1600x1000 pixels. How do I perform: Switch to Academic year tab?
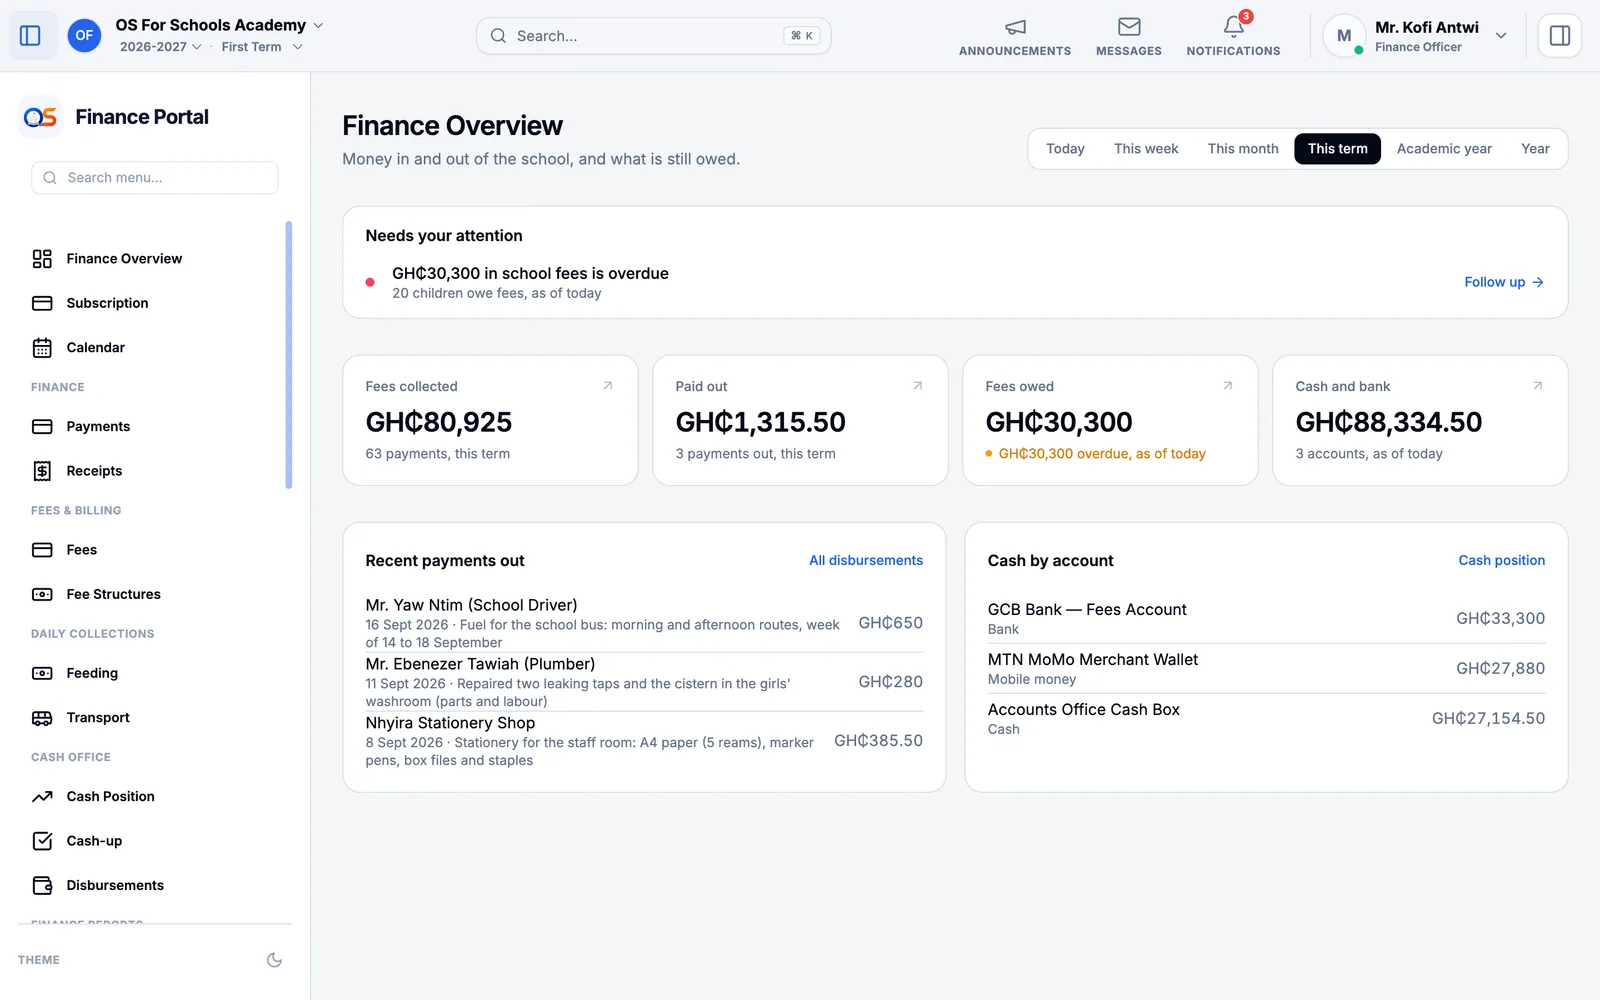tap(1444, 149)
